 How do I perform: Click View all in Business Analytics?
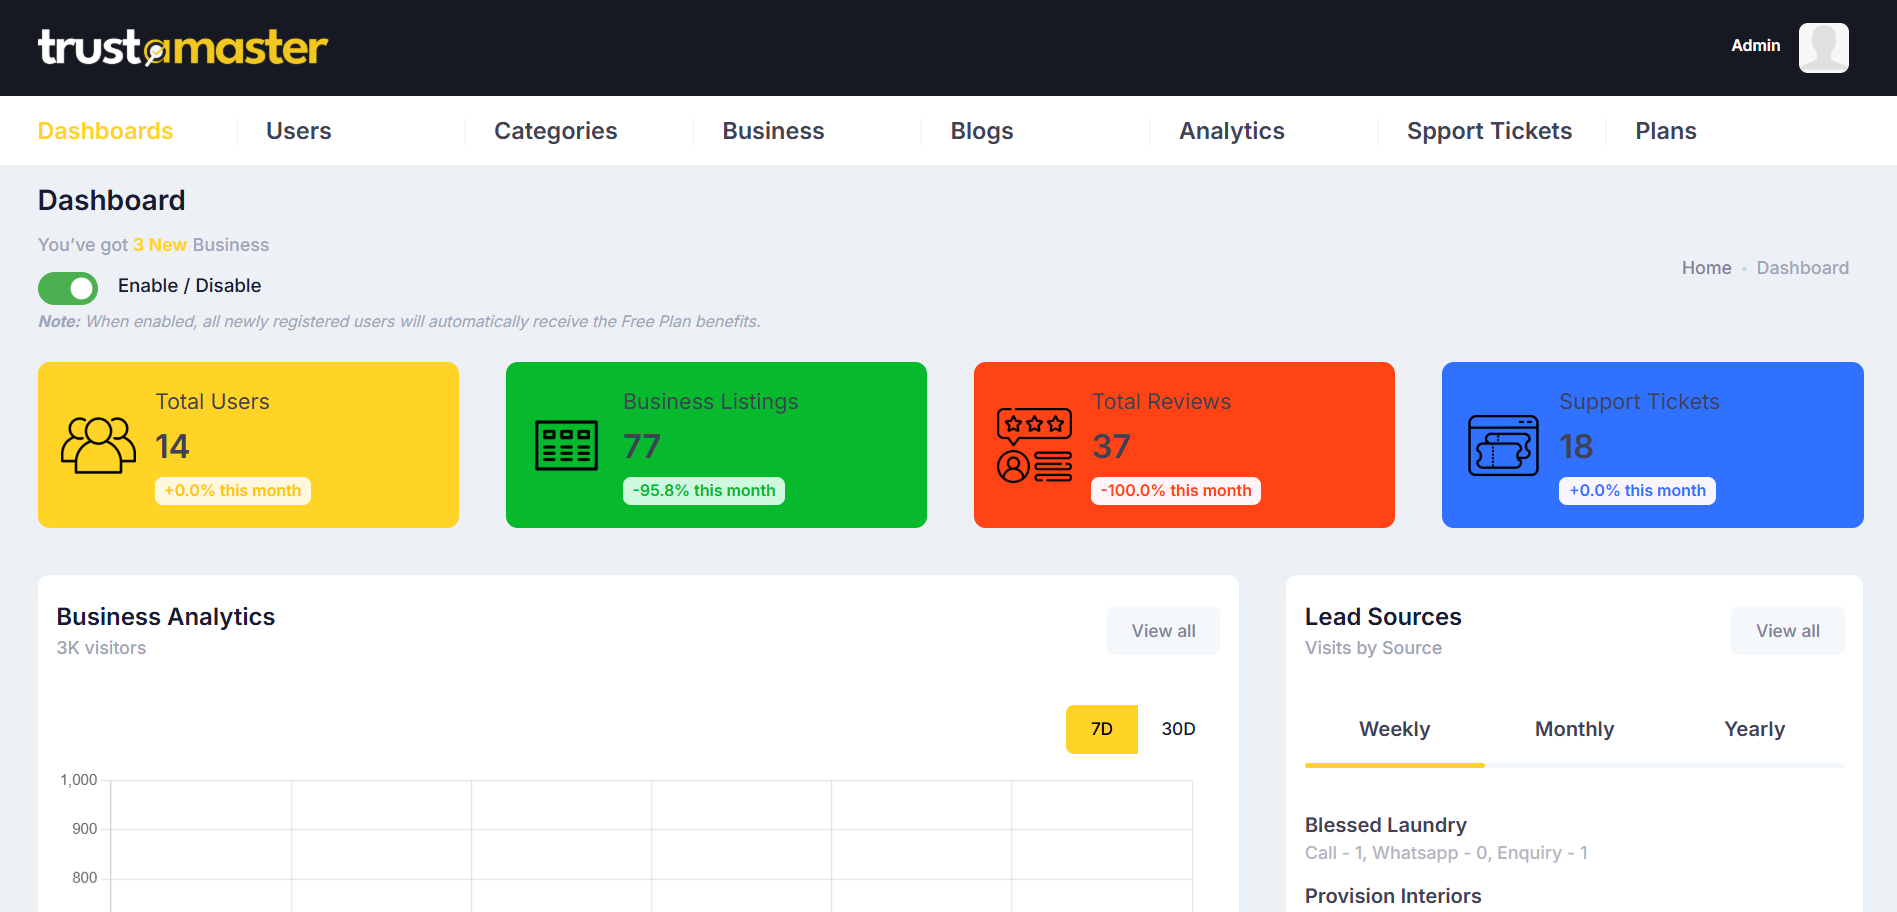pos(1163,631)
